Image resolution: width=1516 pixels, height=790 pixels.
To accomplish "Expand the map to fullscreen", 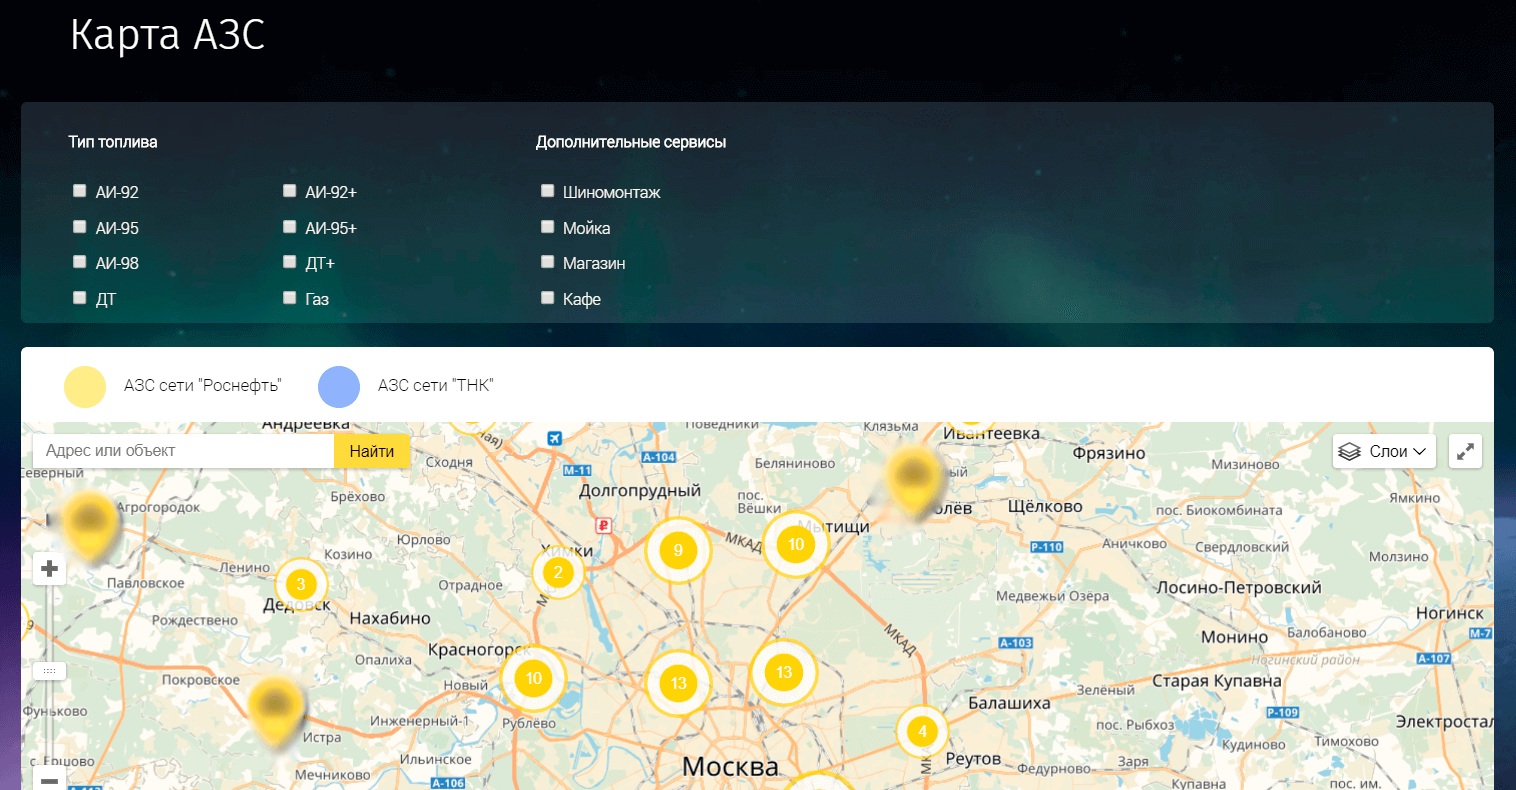I will [x=1465, y=451].
